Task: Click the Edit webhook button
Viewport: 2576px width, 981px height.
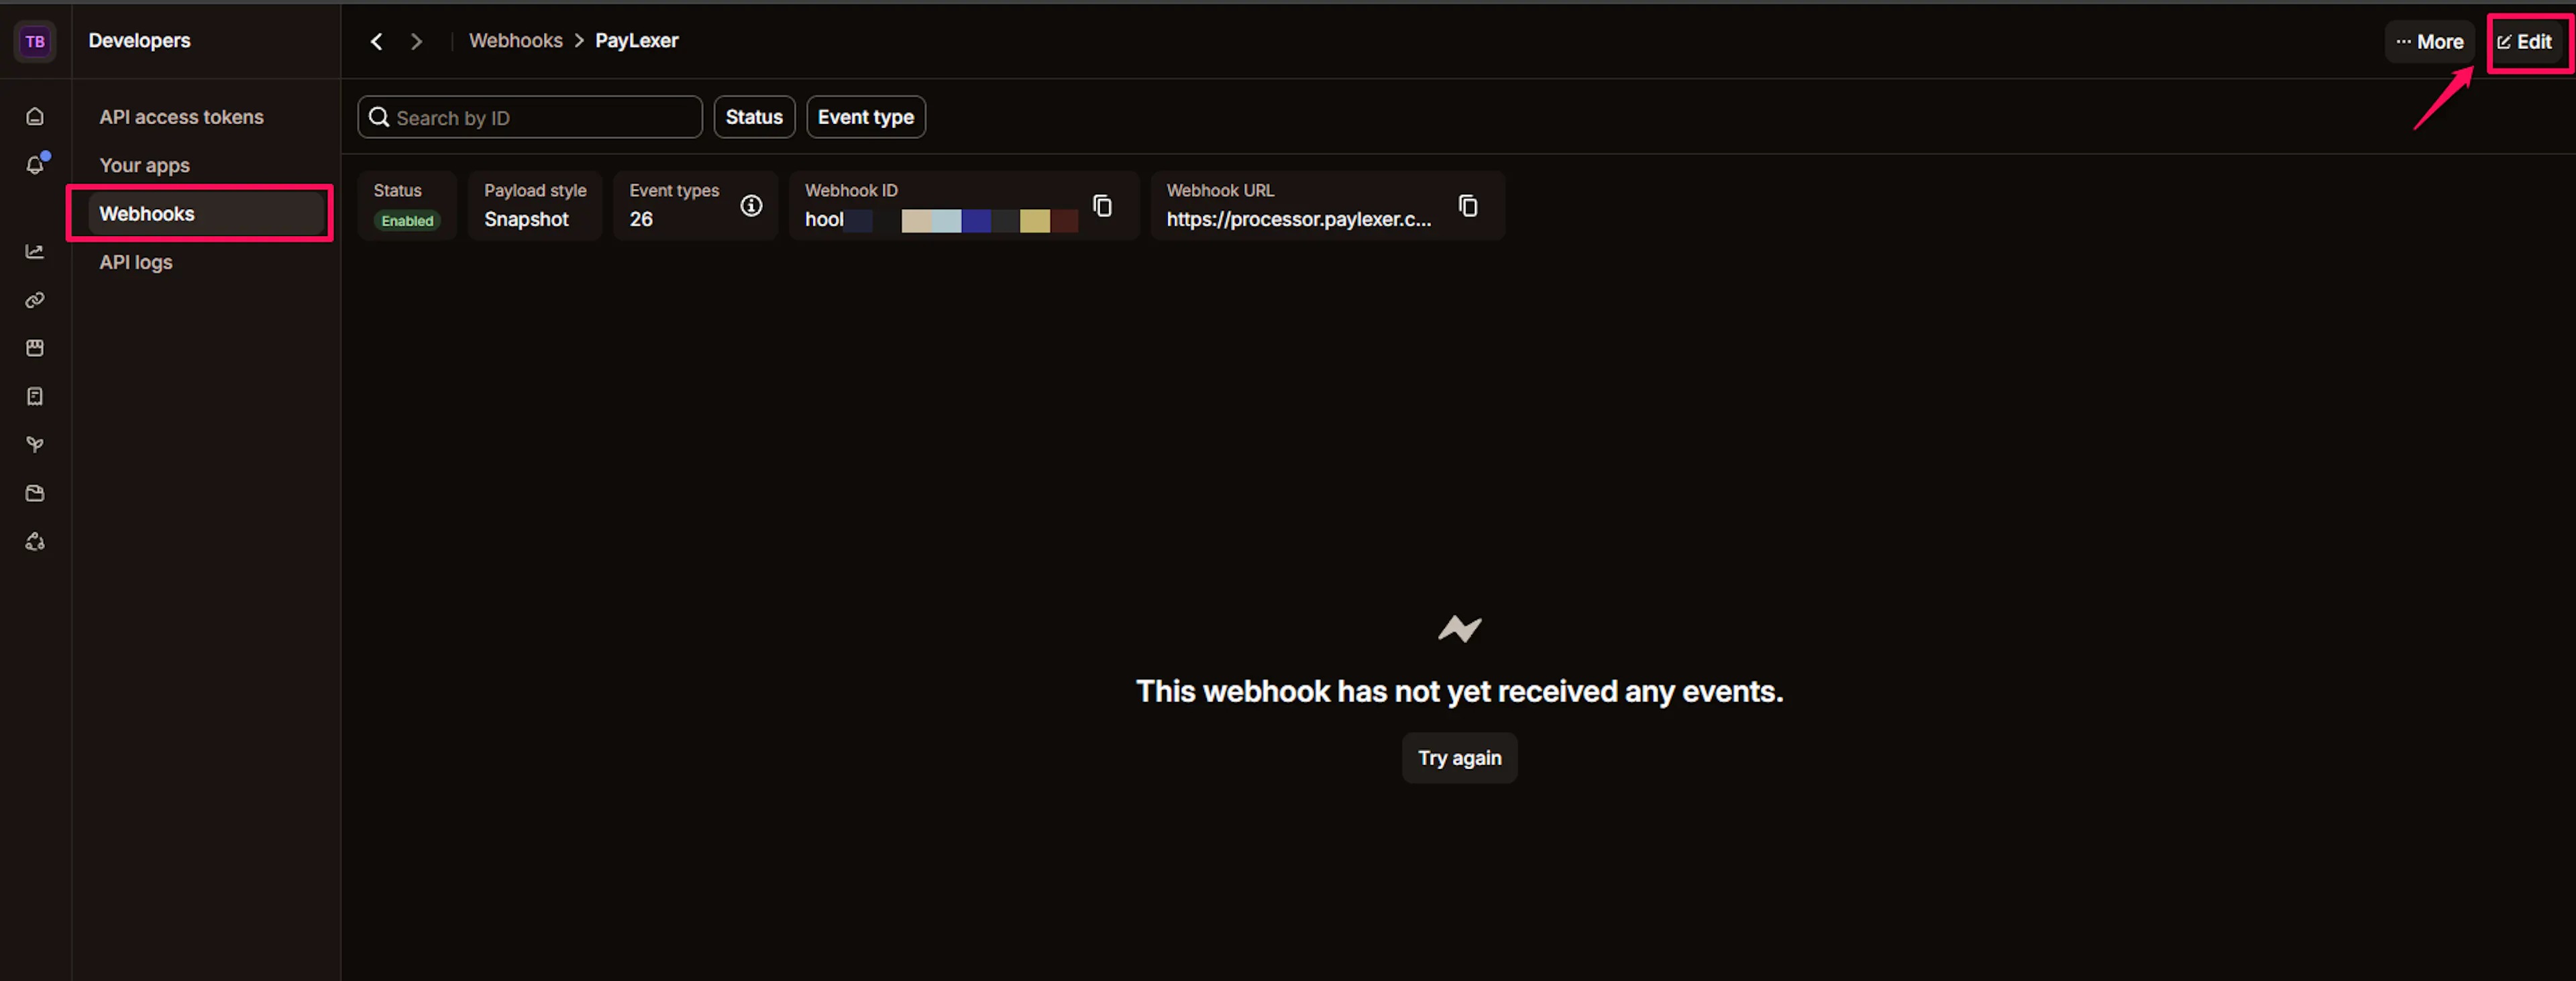Action: click(2526, 42)
